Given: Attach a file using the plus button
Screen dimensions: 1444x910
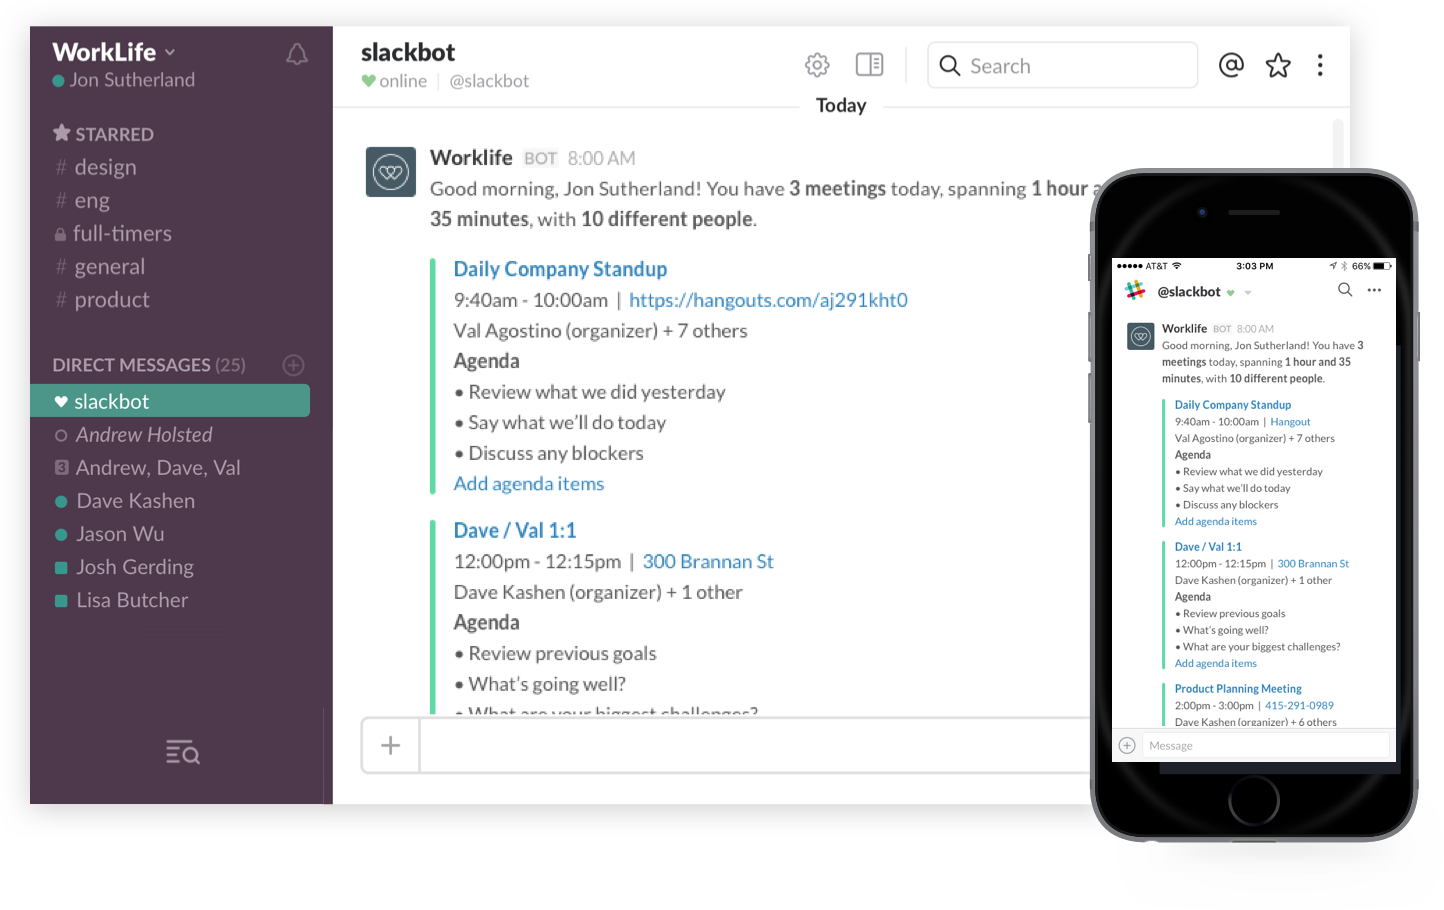Looking at the screenshot, I should click(390, 745).
